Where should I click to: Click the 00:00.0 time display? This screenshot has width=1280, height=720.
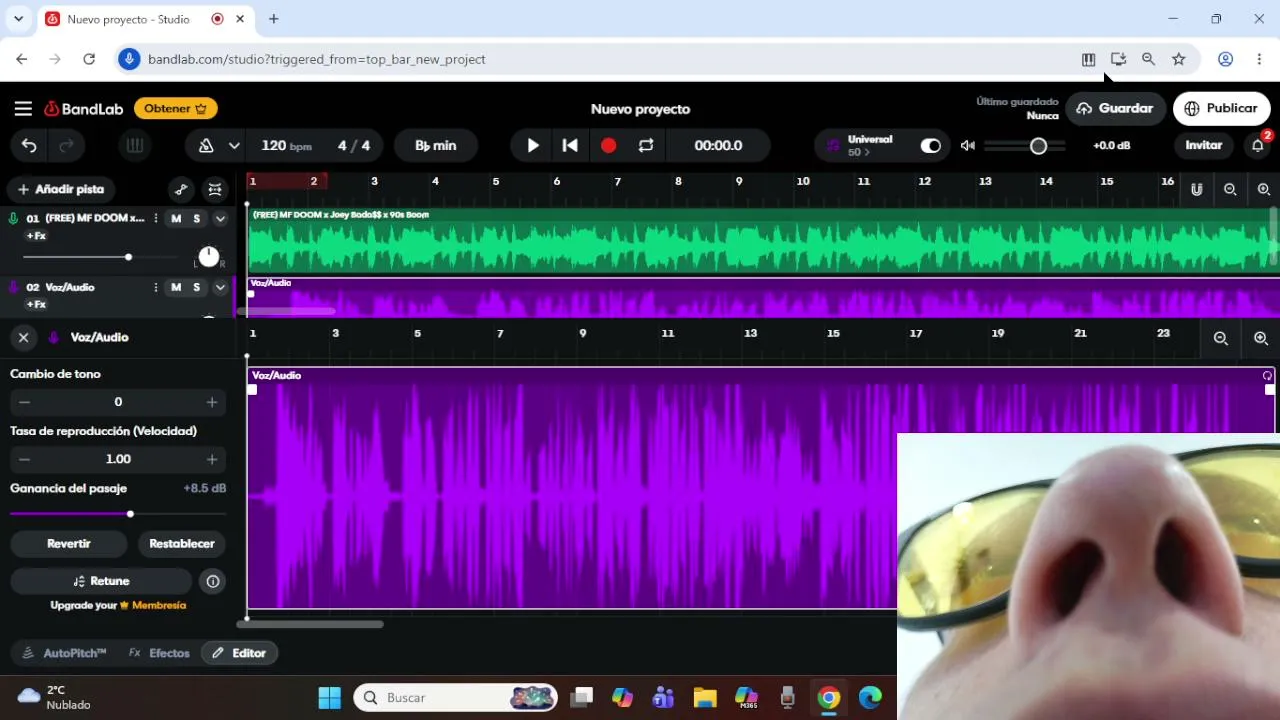coord(718,146)
